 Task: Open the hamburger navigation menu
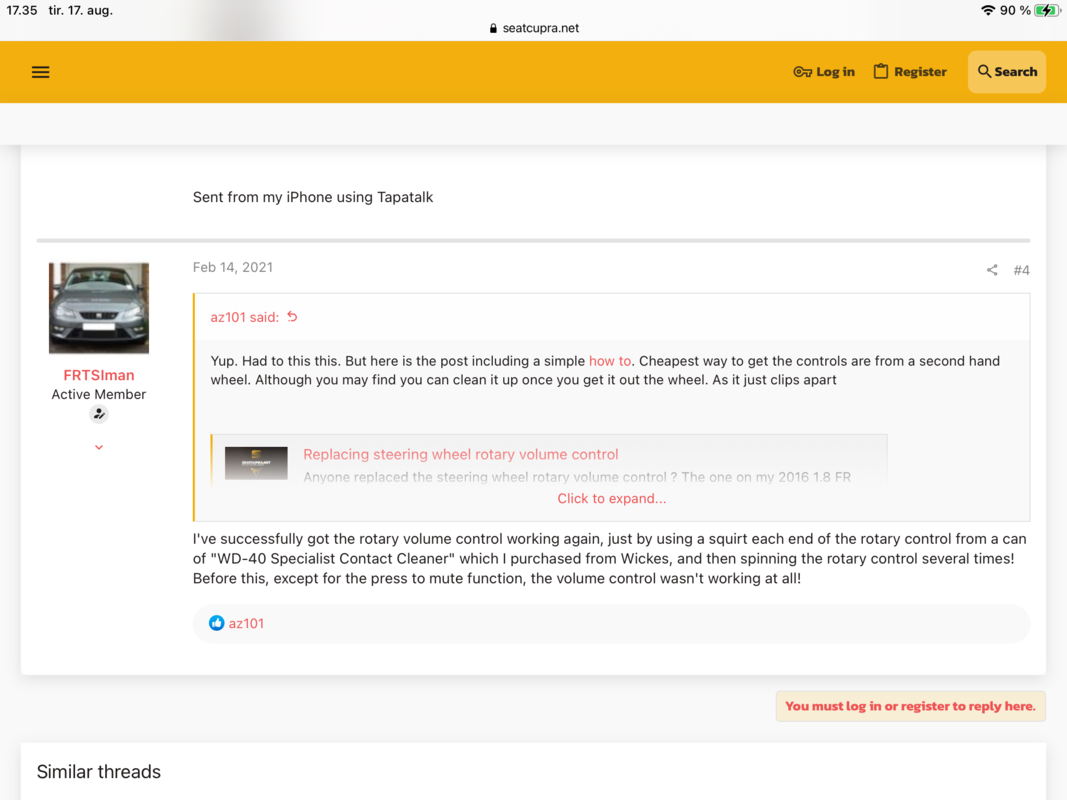point(40,72)
